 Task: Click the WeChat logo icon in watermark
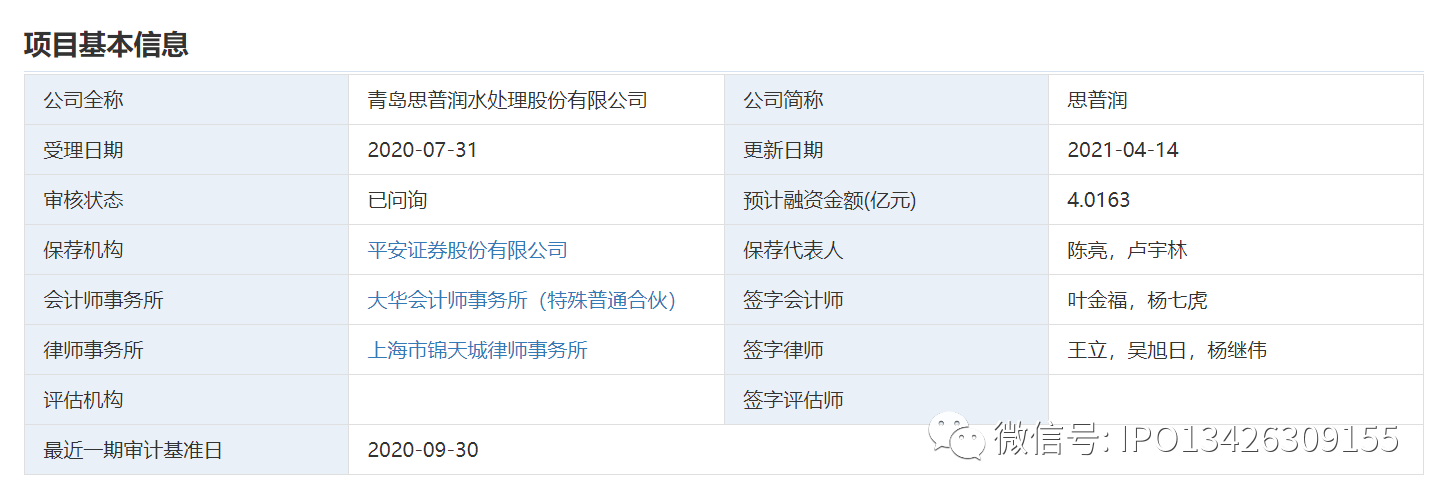(956, 437)
